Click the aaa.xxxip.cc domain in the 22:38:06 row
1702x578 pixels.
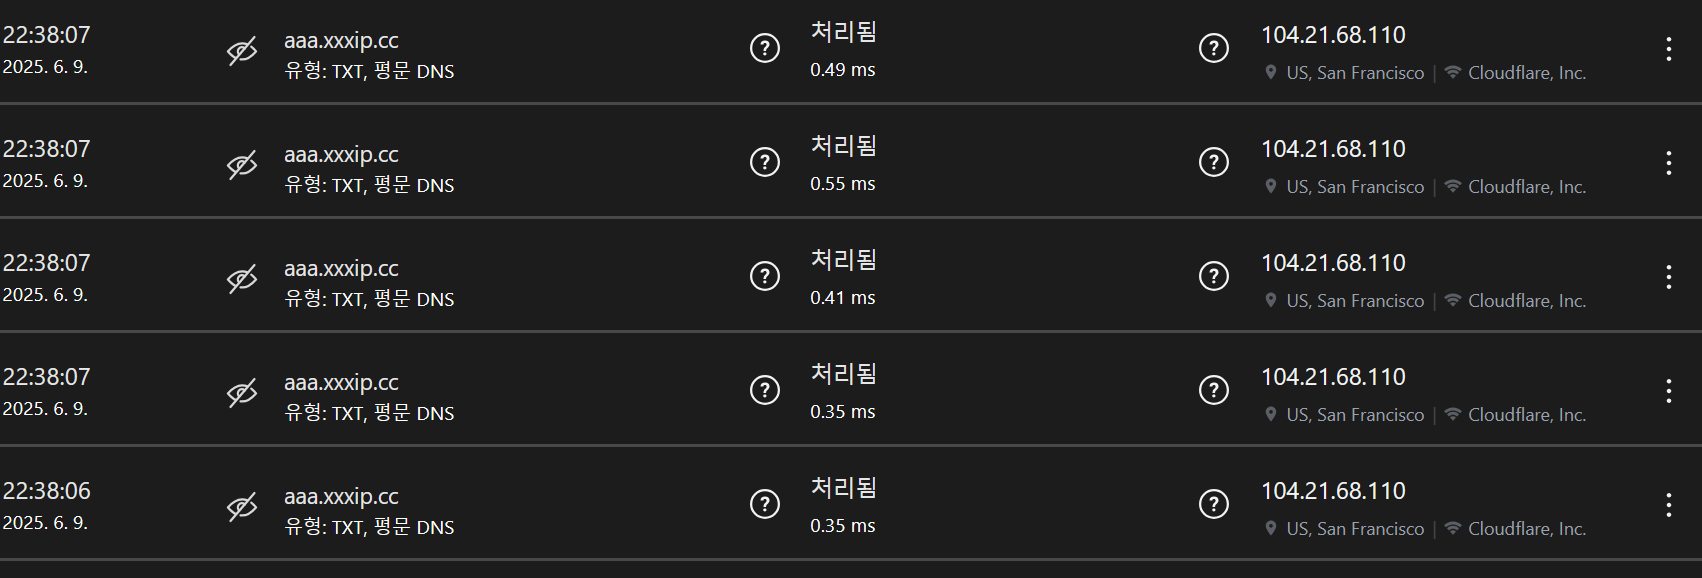pos(341,497)
